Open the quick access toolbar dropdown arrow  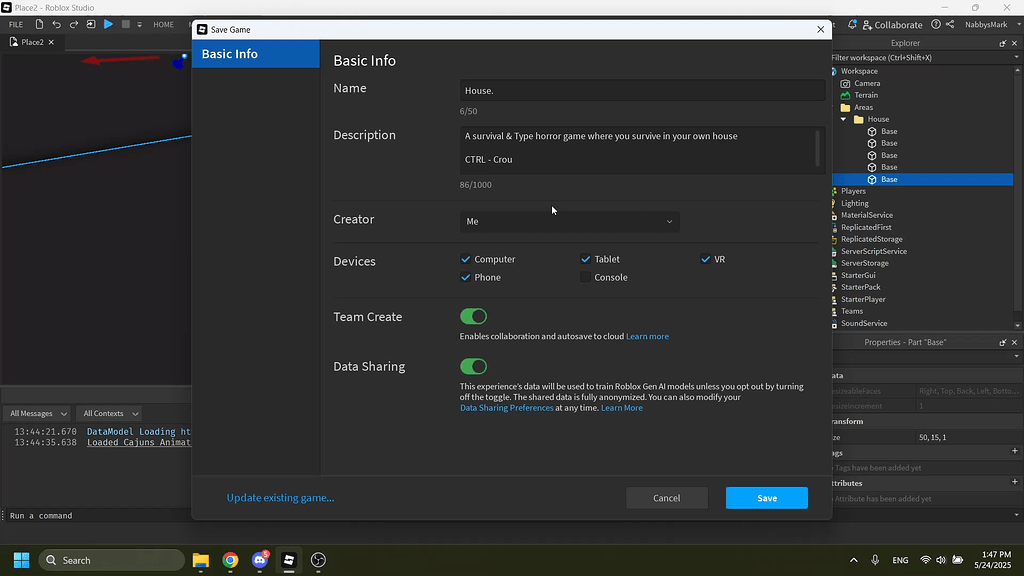coord(139,25)
